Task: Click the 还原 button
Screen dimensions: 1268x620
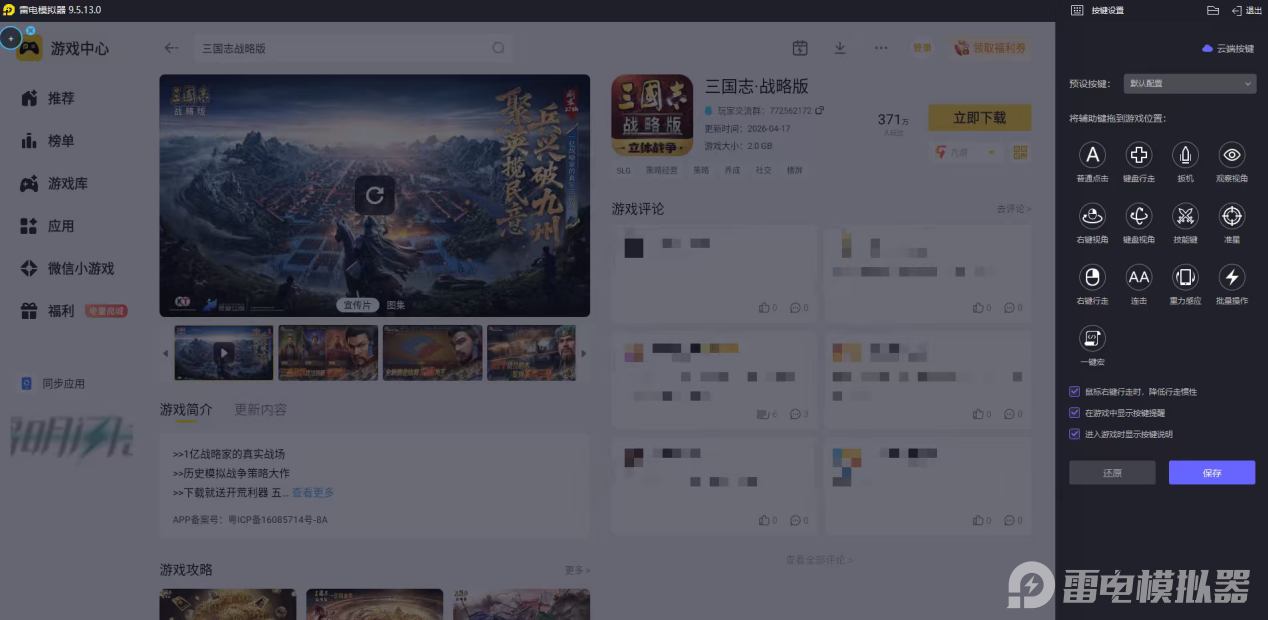Action: (1112, 473)
